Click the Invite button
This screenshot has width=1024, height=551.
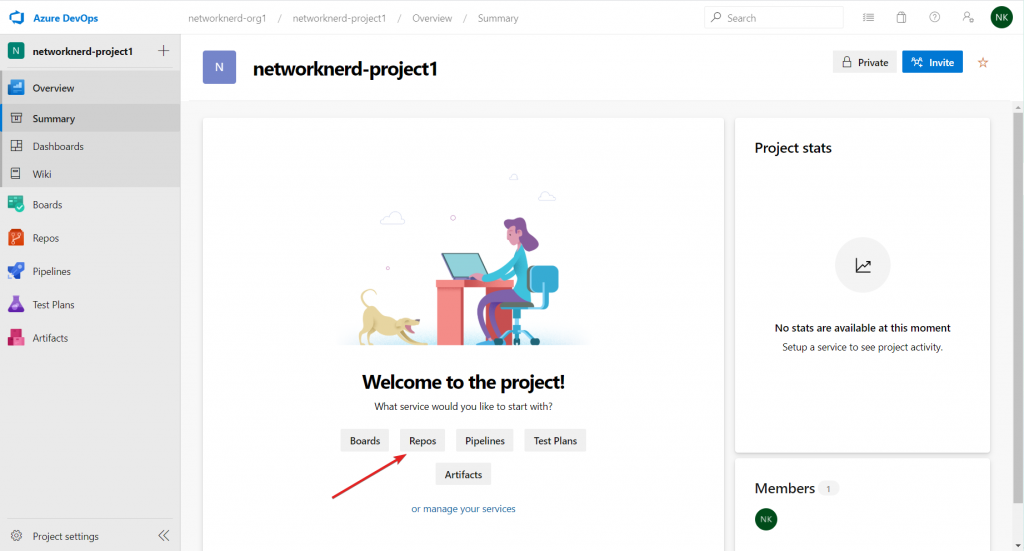pos(933,62)
